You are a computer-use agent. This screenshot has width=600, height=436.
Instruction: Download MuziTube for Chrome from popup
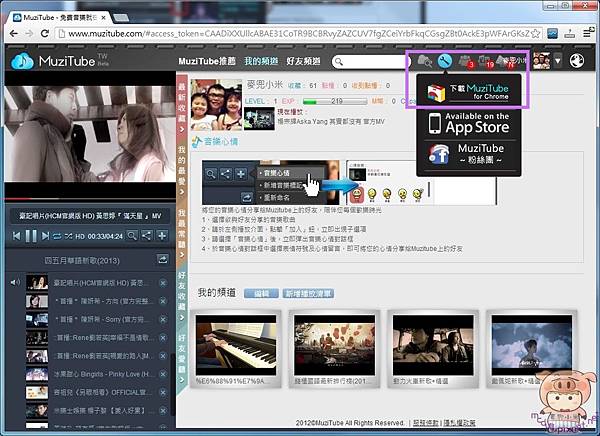tap(470, 92)
